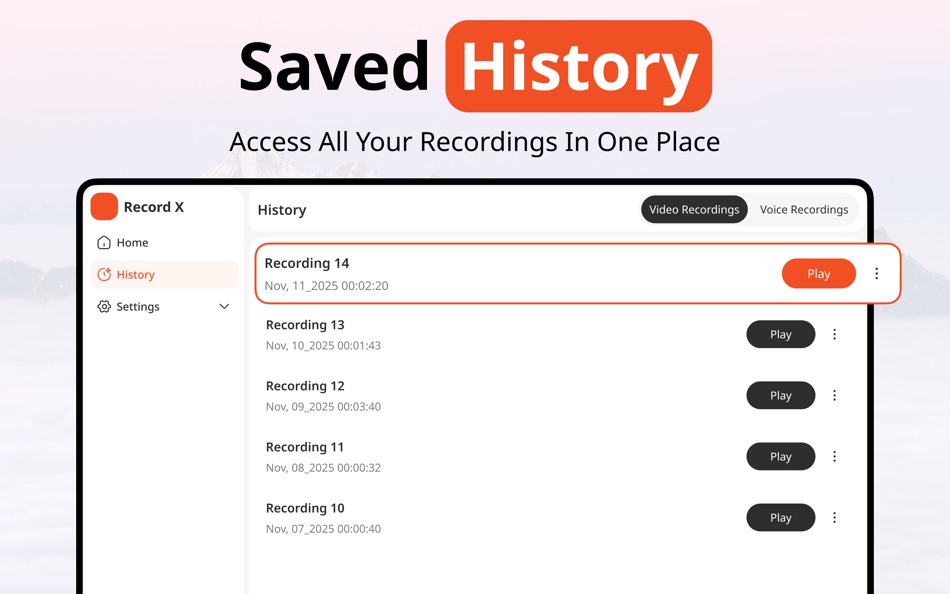Click the Play button for Recording 13
Image resolution: width=950 pixels, height=594 pixels.
coord(781,334)
